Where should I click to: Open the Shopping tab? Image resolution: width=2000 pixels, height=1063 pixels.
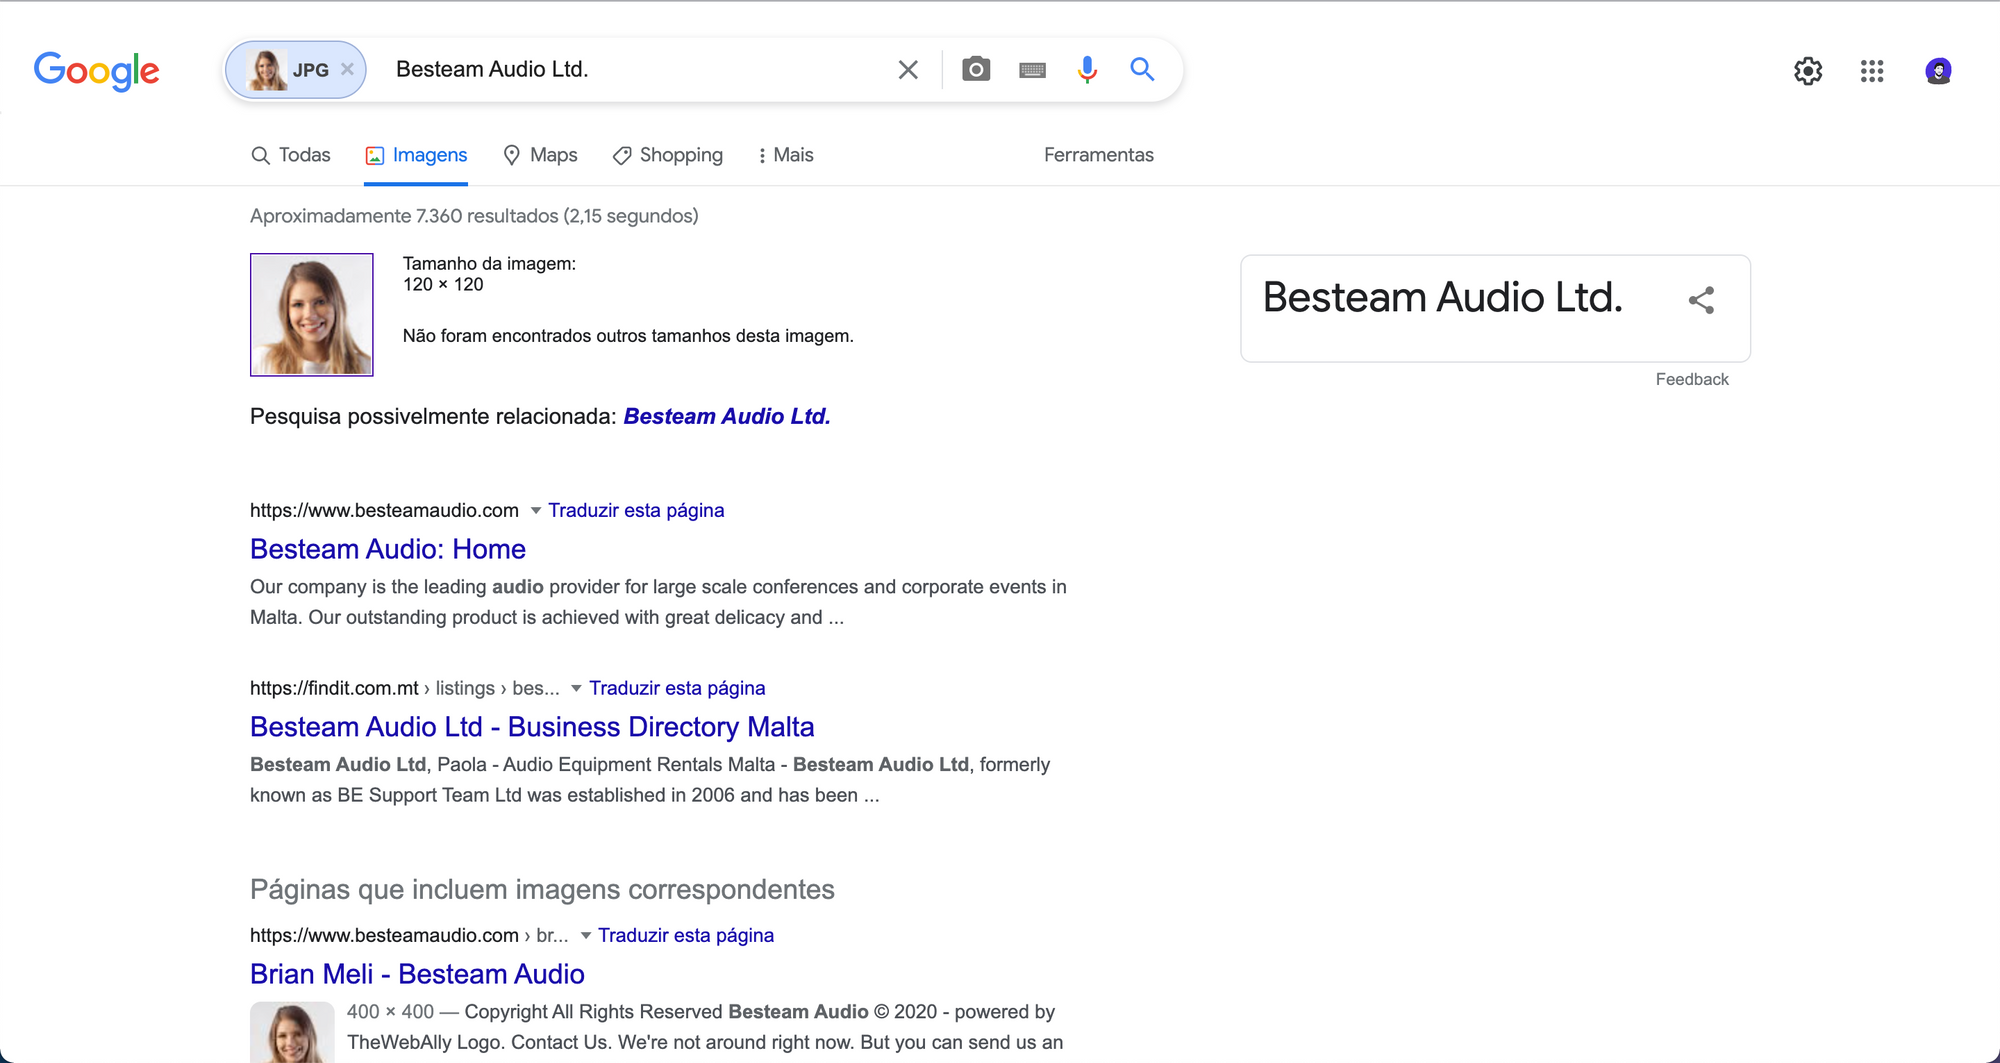(x=668, y=155)
